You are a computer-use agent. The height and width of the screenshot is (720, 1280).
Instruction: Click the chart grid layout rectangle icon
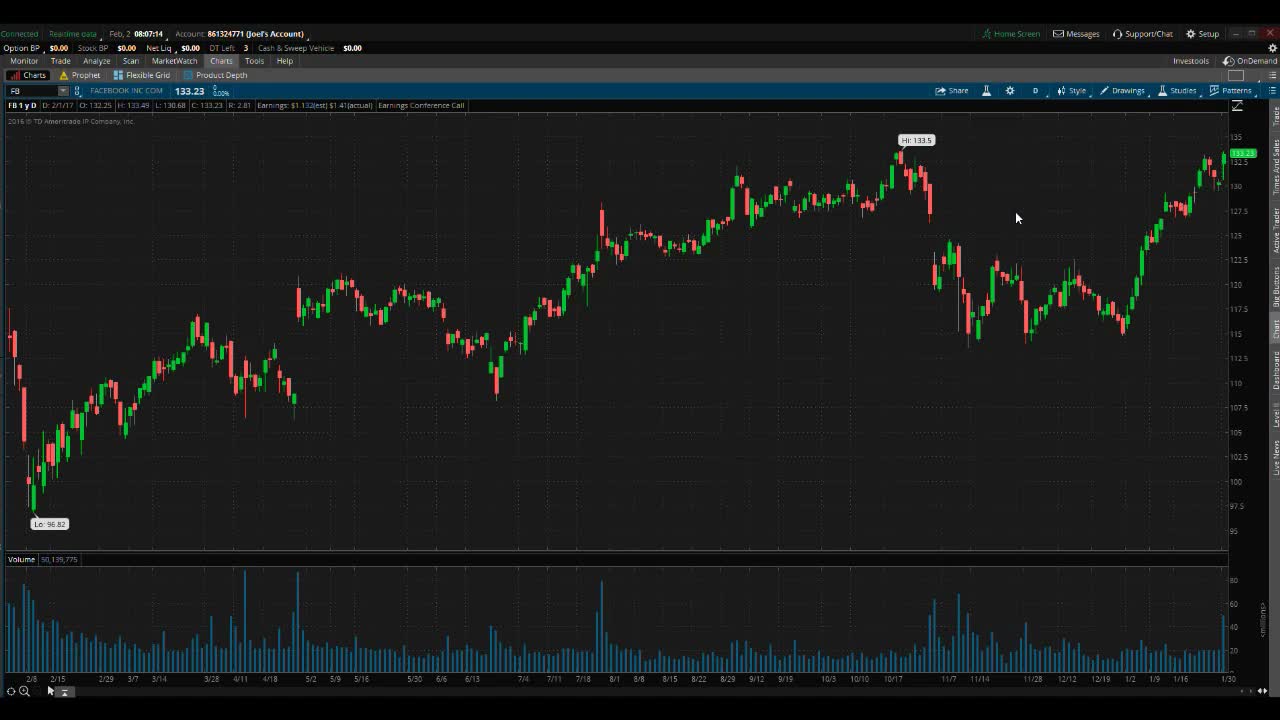click(x=1237, y=76)
